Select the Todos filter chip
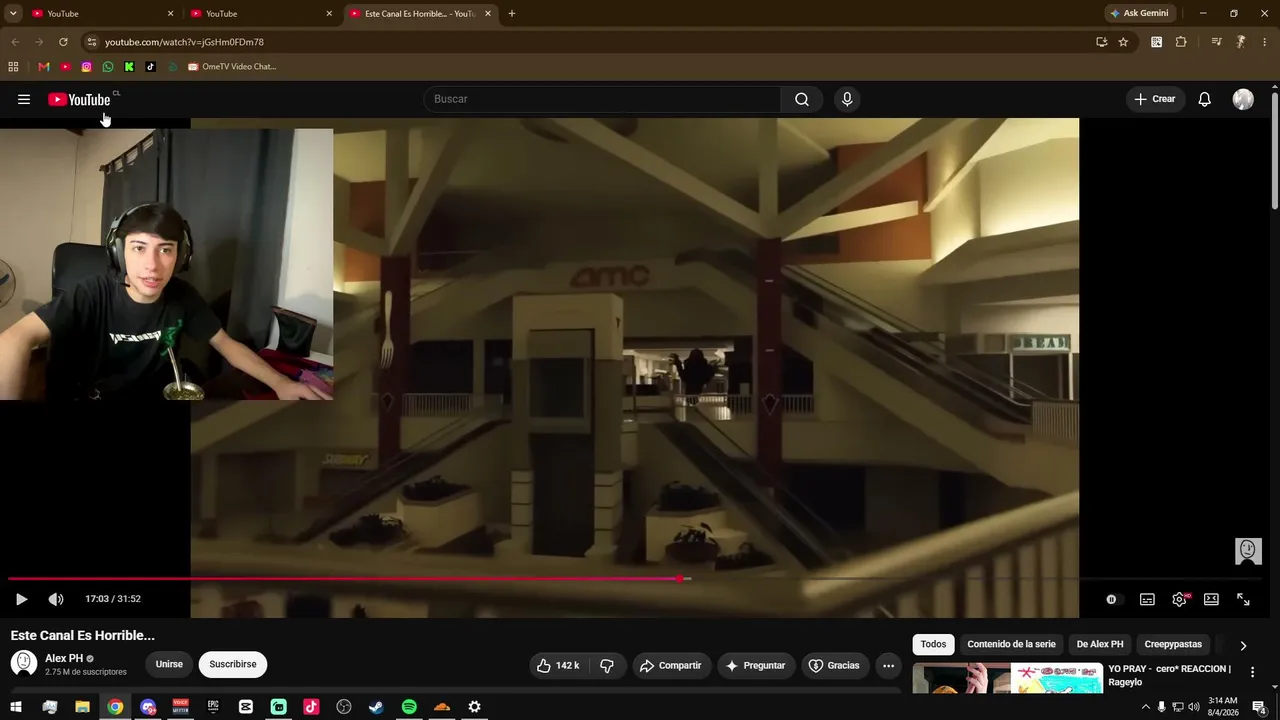This screenshot has height=720, width=1280. pyautogui.click(x=933, y=644)
